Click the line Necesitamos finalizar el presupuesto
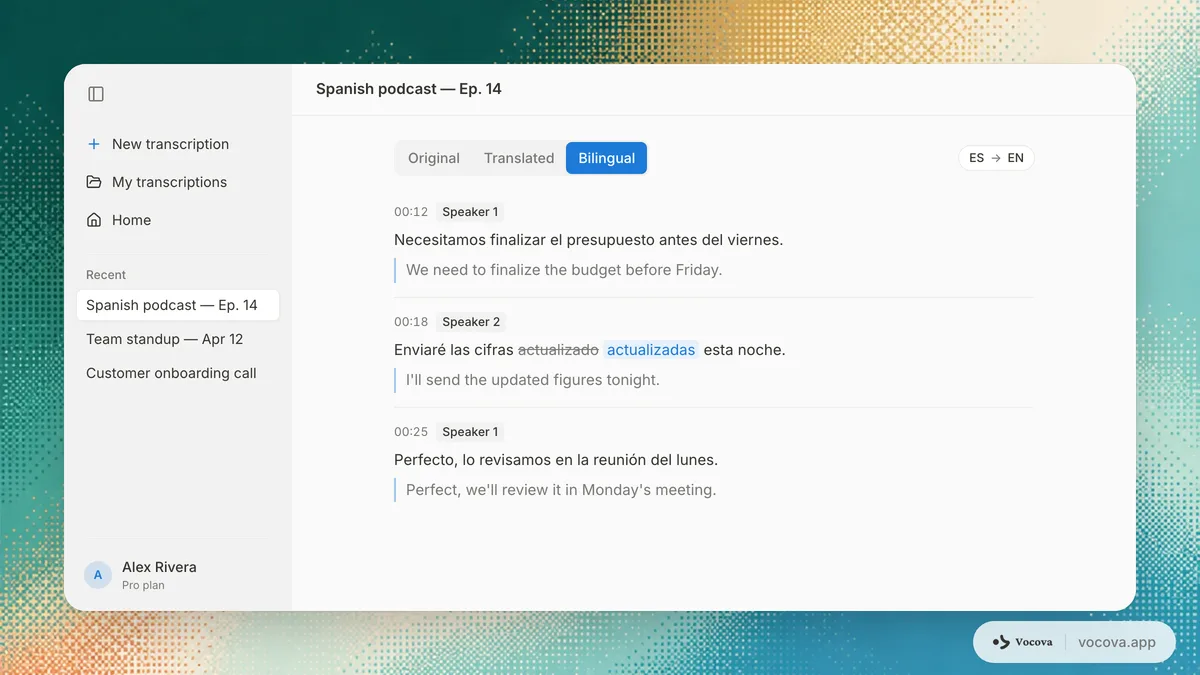This screenshot has height=675, width=1200. pos(588,240)
